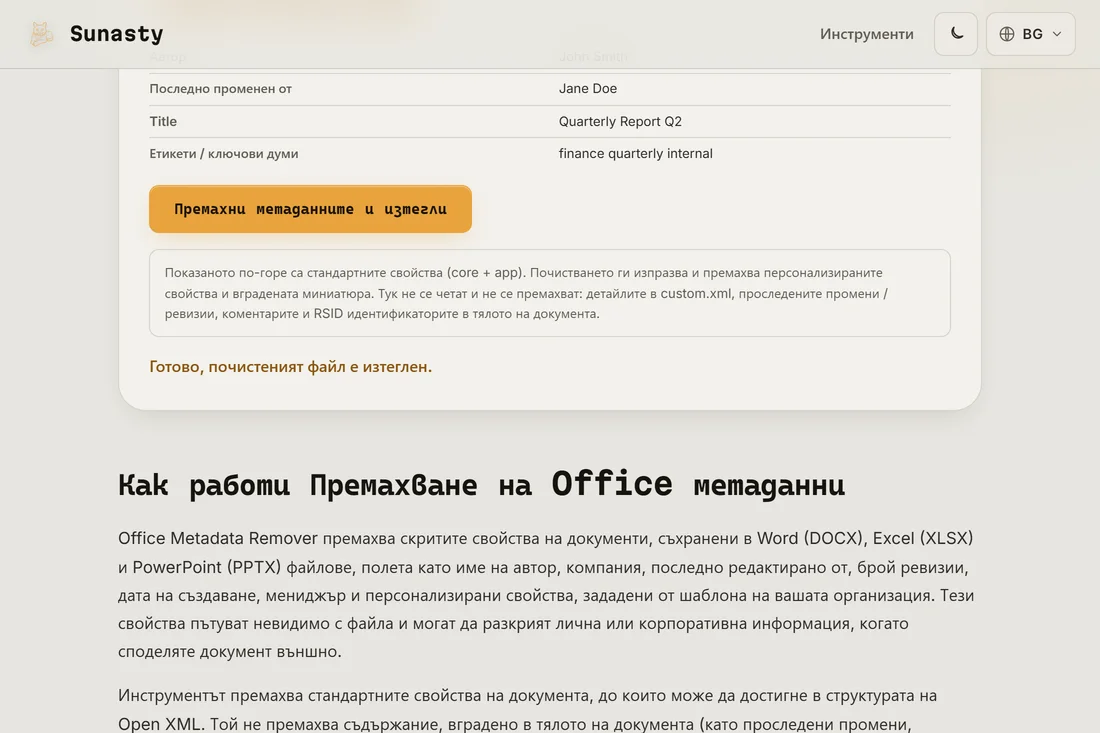Click the info note about core + app properties
1100x733 pixels.
click(549, 293)
